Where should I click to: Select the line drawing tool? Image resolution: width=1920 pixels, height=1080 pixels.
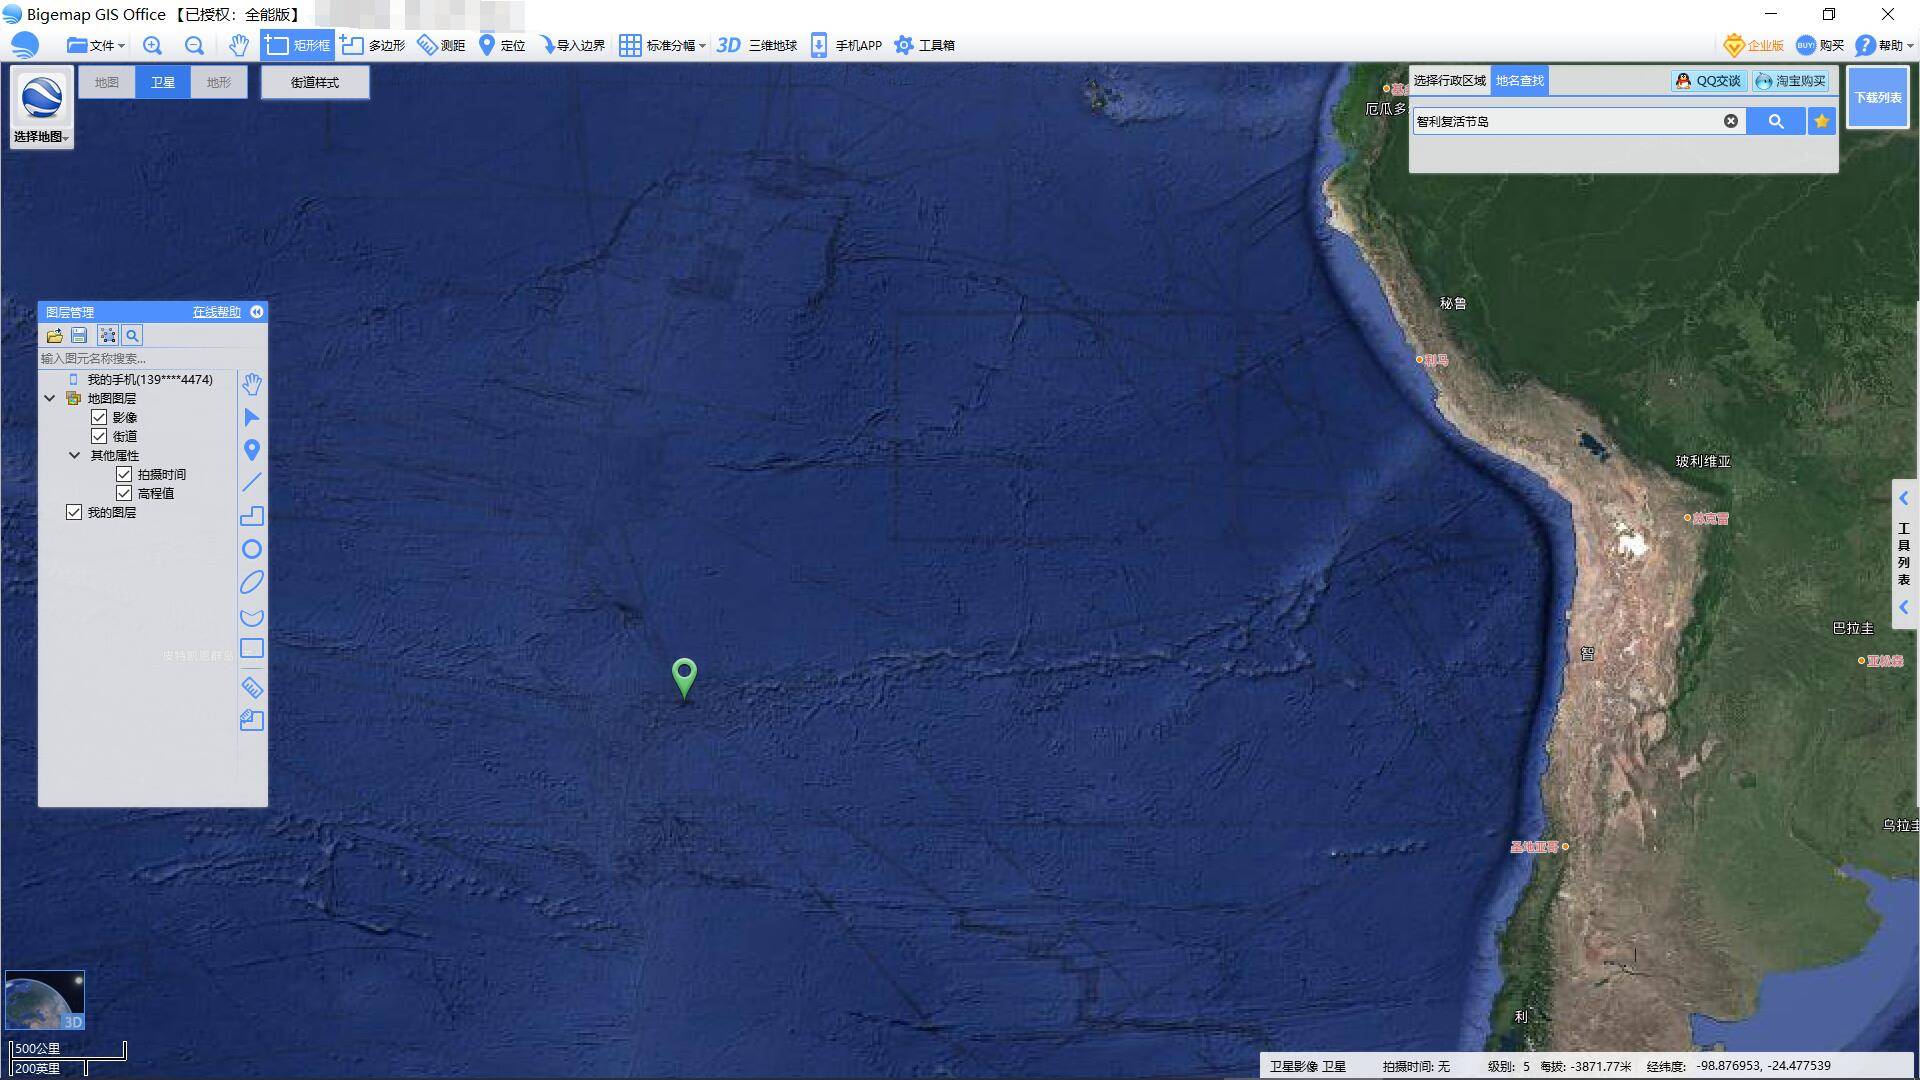pos(252,482)
